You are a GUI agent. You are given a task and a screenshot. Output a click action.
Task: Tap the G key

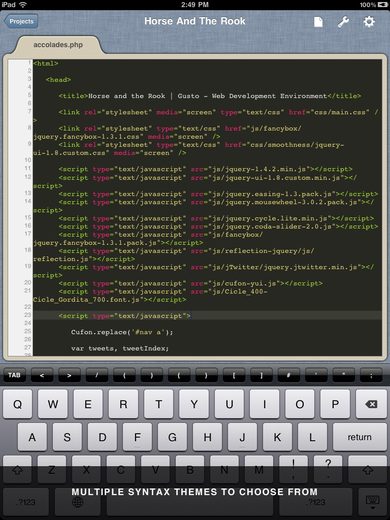coord(172,437)
